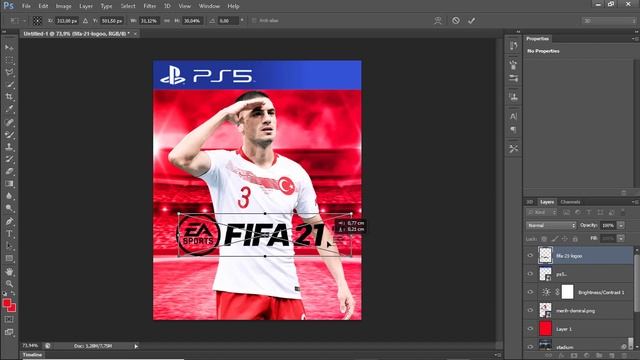The height and width of the screenshot is (360, 640).
Task: Select the Horizontal Type tool
Action: pyautogui.click(x=9, y=234)
